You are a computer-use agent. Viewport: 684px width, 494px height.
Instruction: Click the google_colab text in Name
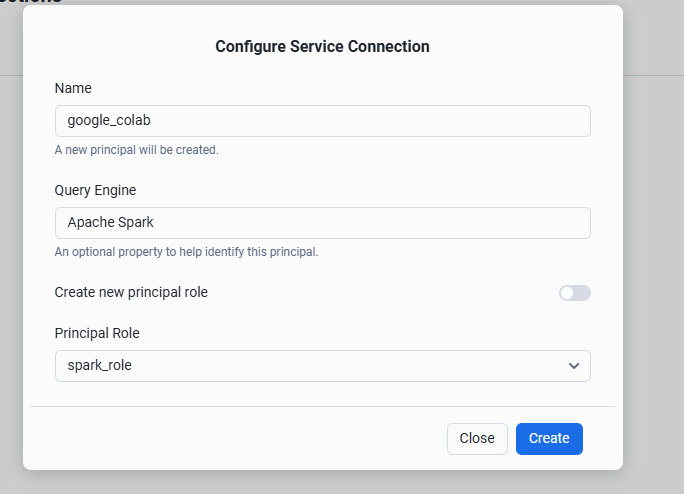click(108, 121)
